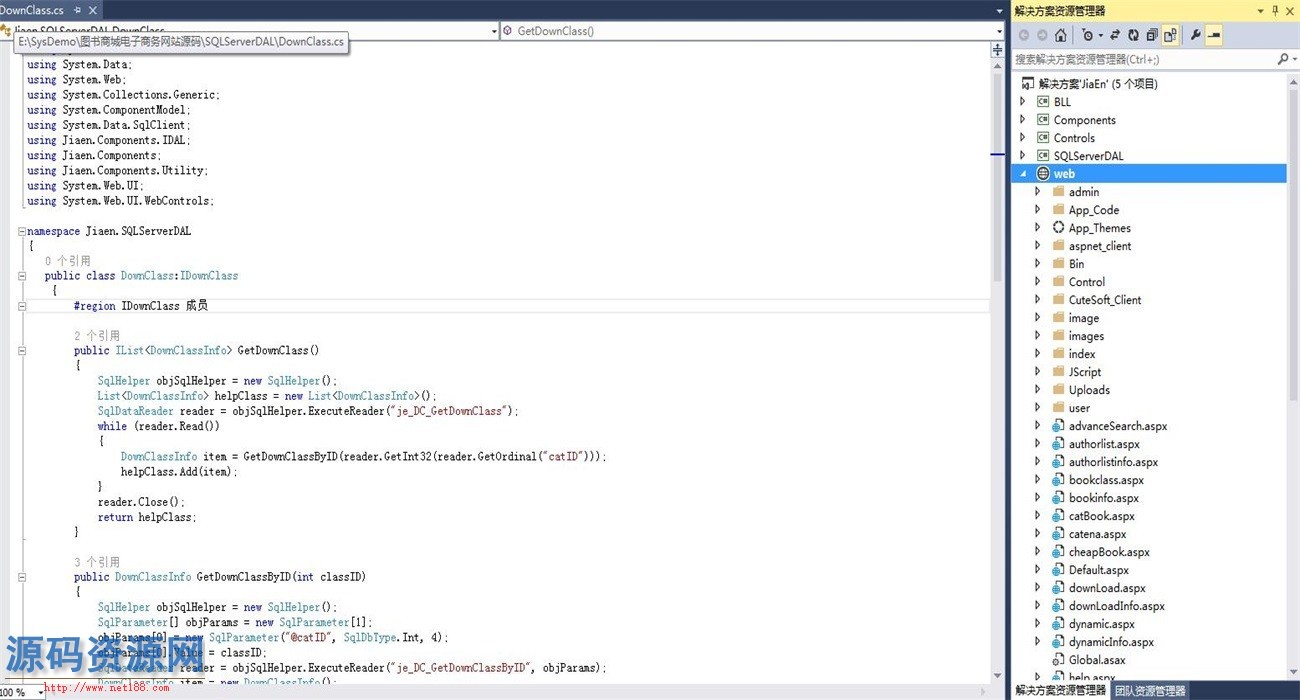
Task: Click the Forward arrow in Solution Explorer toolbar
Action: (1042, 35)
